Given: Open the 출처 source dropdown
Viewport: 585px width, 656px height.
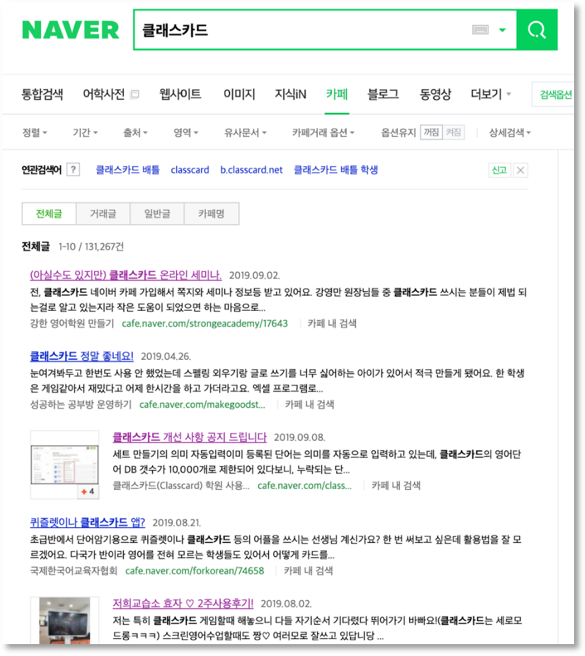Looking at the screenshot, I should click(x=135, y=133).
